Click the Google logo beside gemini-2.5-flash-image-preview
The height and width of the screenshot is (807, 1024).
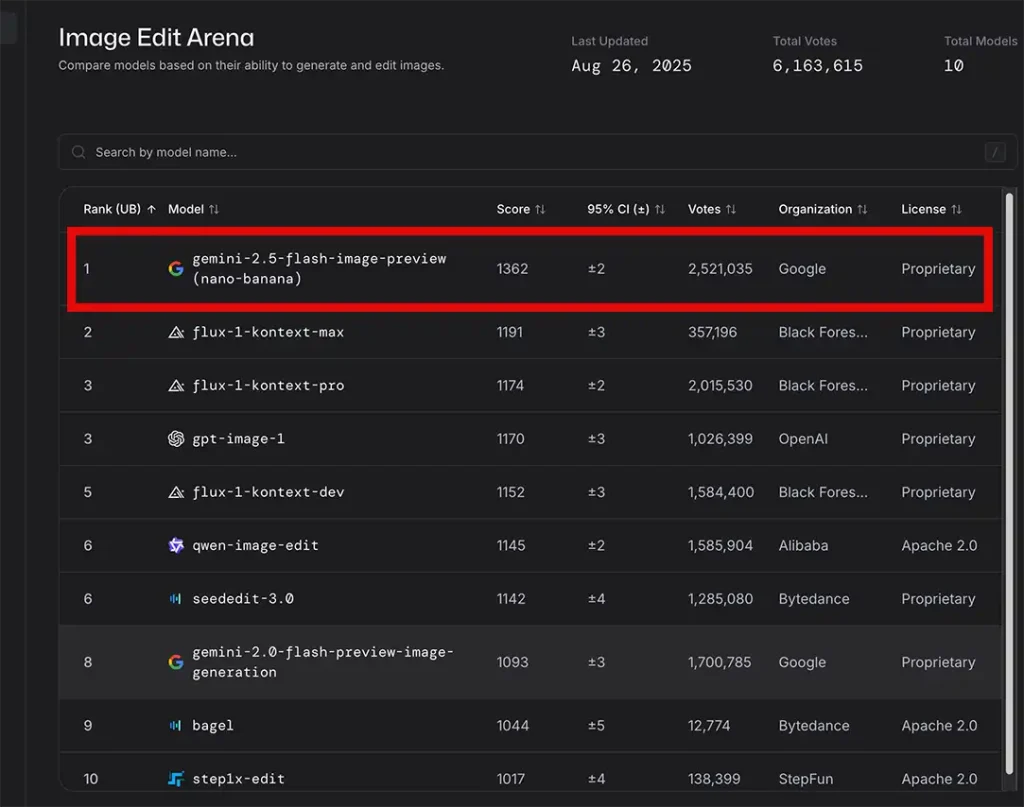[x=176, y=269]
